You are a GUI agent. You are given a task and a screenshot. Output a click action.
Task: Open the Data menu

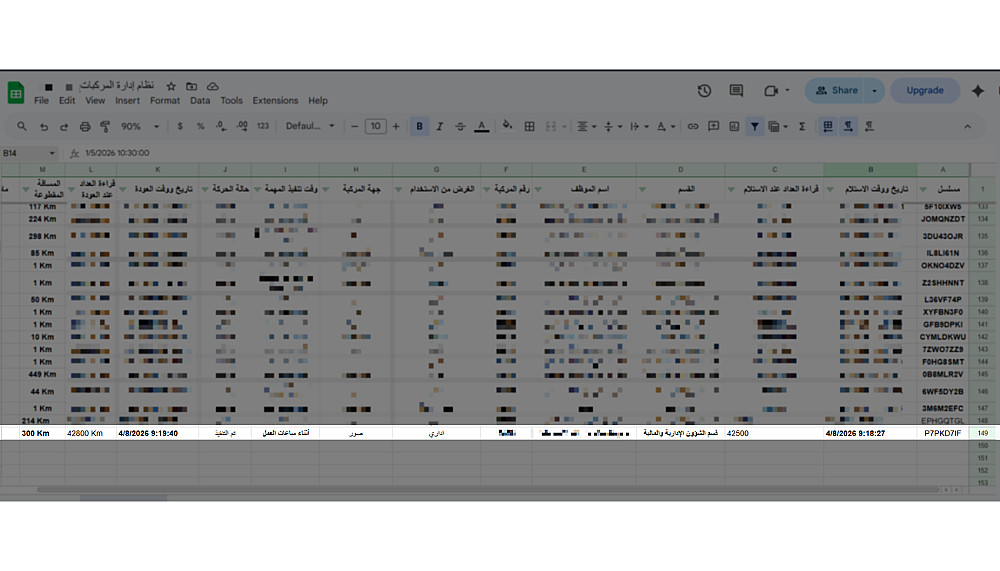coord(200,101)
